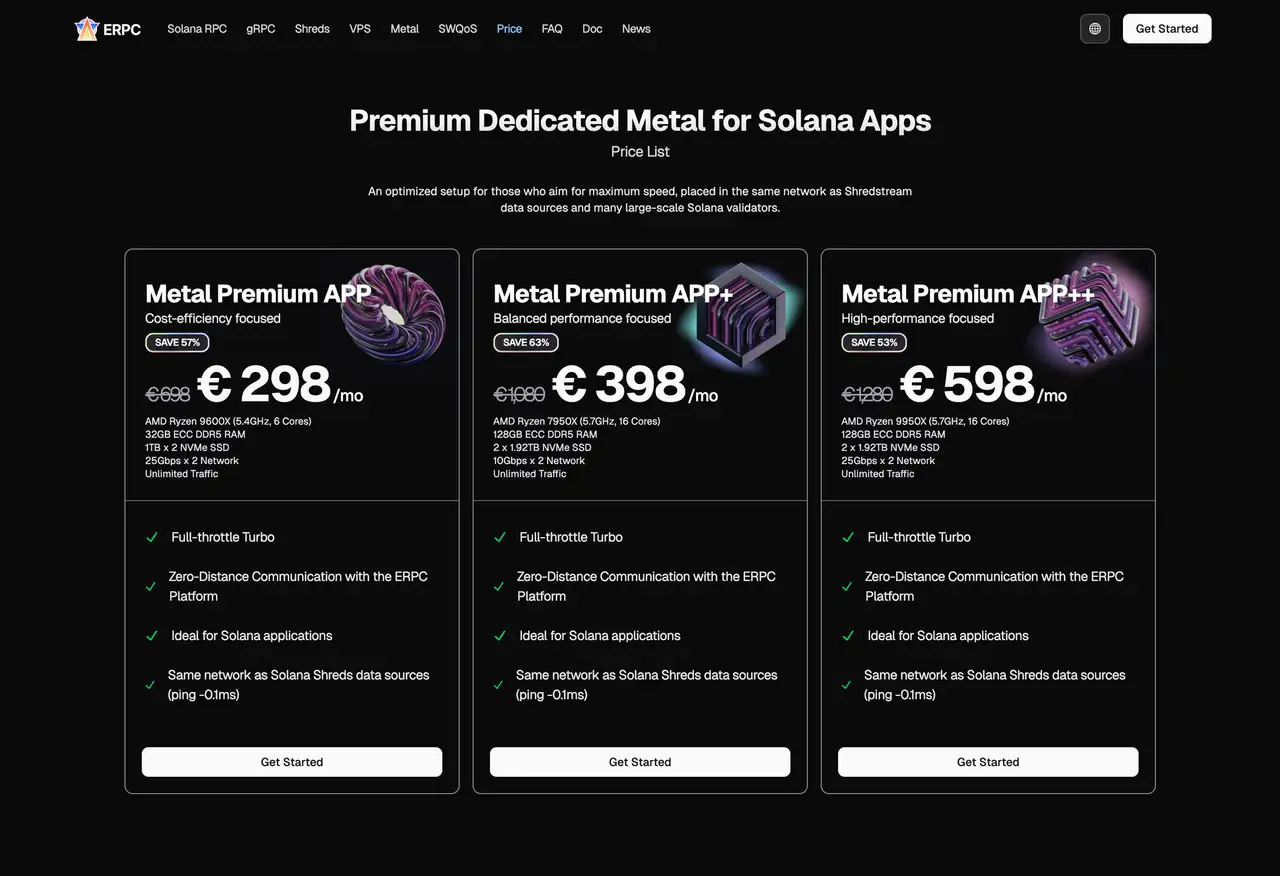
Task: Click the ERPC logo icon
Action: pos(86,28)
